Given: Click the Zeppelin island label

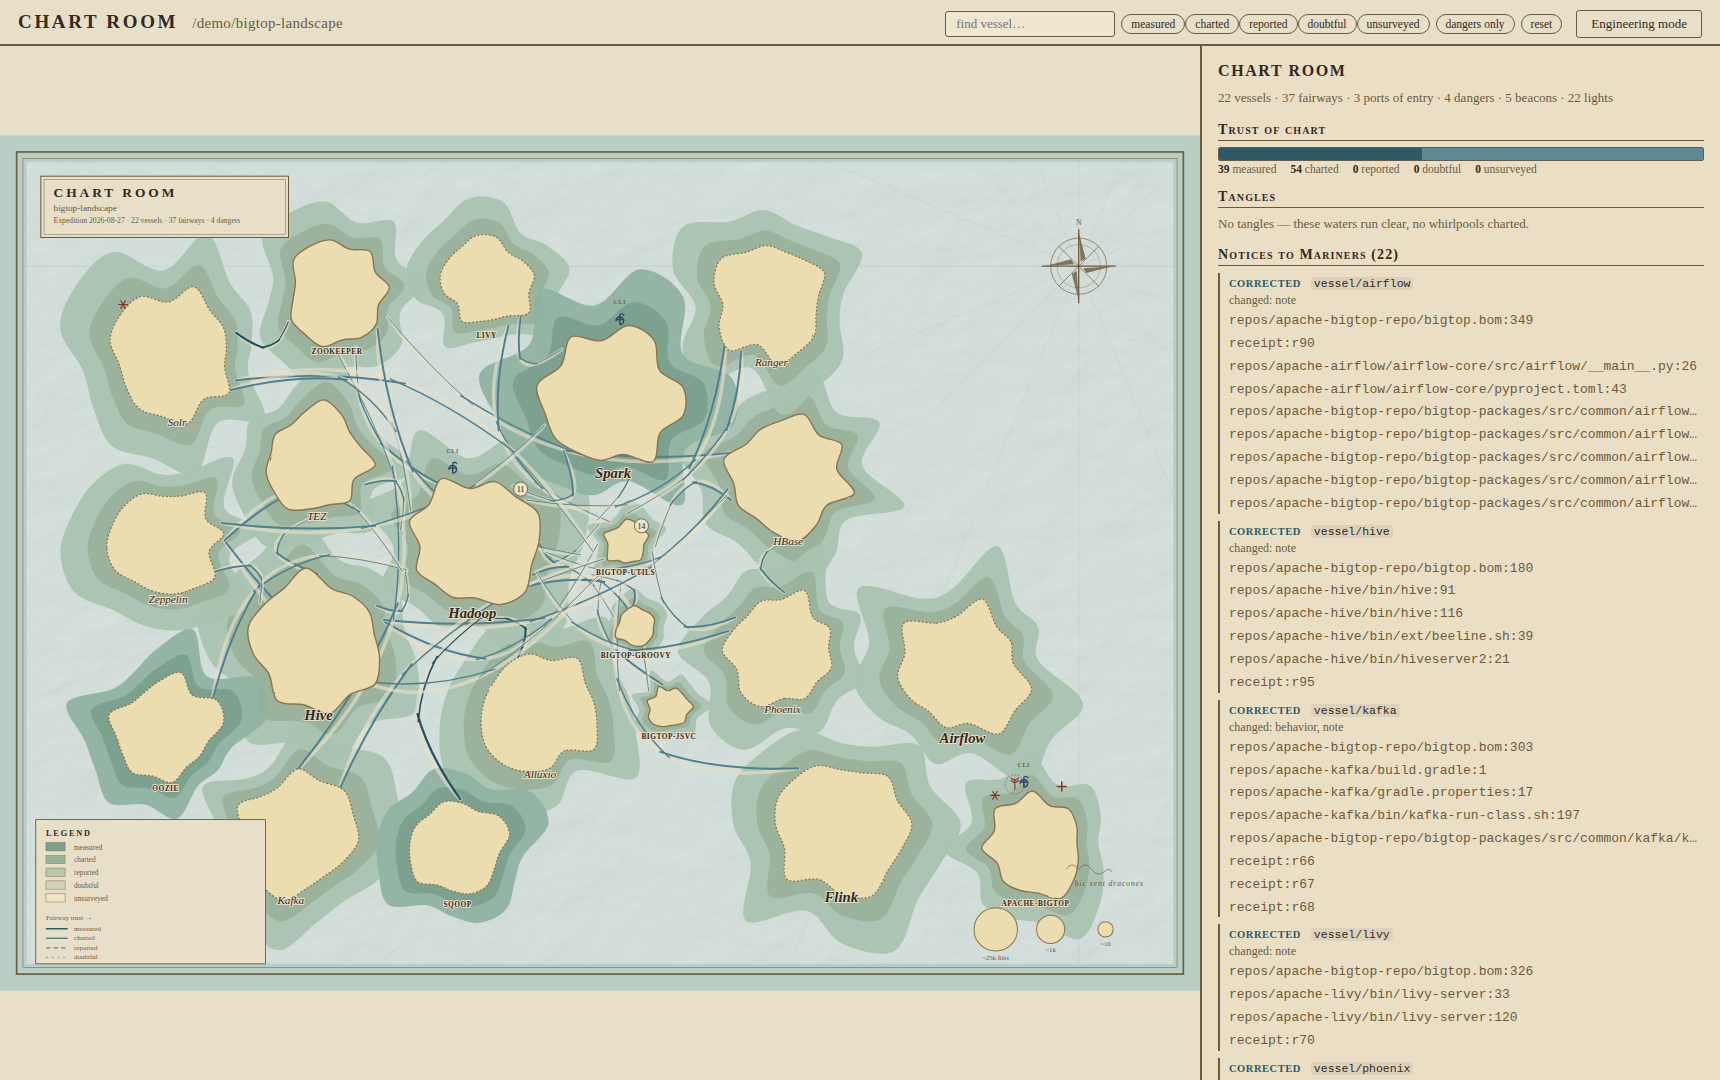Looking at the screenshot, I should pos(168,600).
